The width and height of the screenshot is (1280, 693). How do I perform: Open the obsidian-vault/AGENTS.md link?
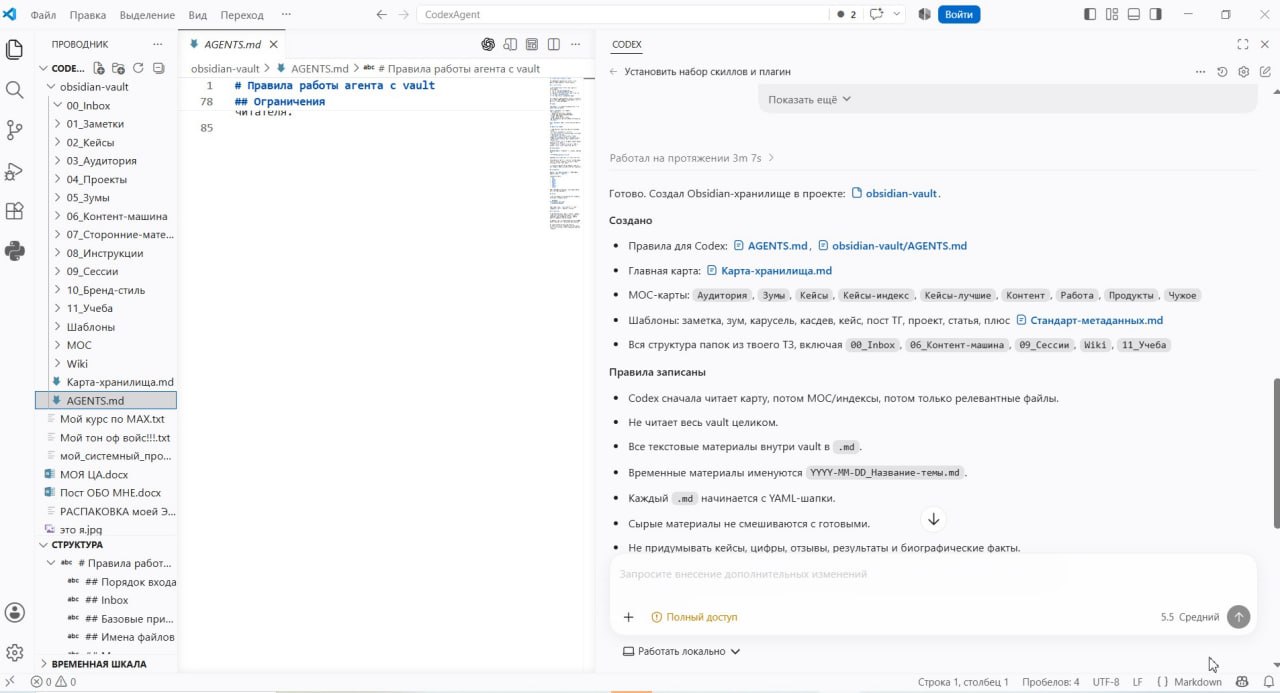(892, 245)
